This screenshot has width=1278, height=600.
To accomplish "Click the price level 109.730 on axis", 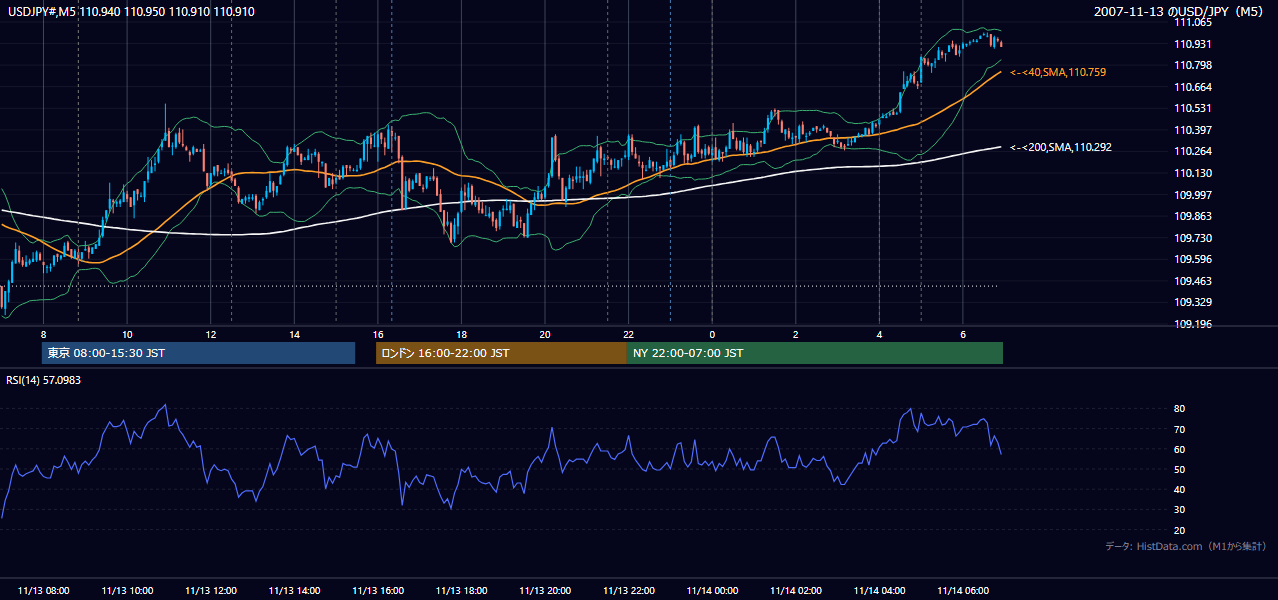I will pos(1193,238).
